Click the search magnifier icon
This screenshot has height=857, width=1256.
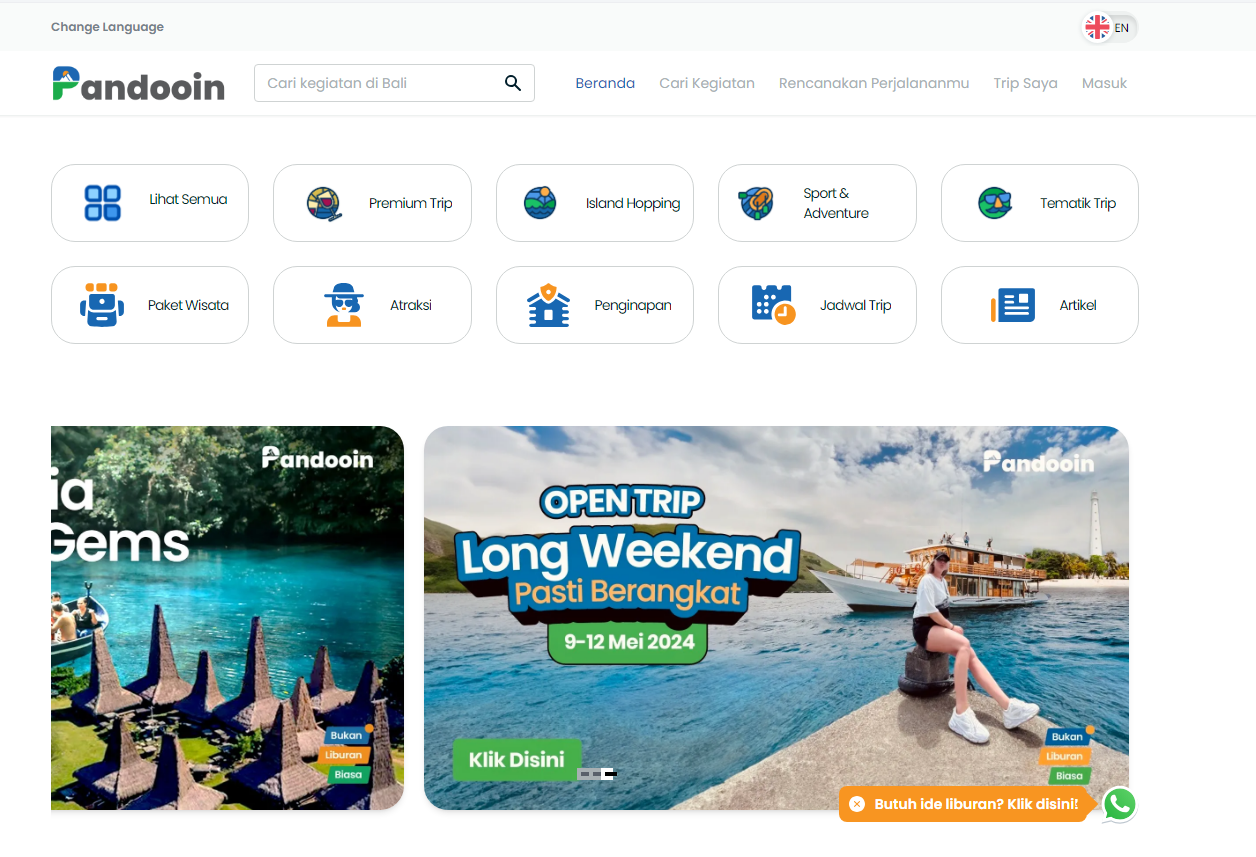click(x=513, y=83)
